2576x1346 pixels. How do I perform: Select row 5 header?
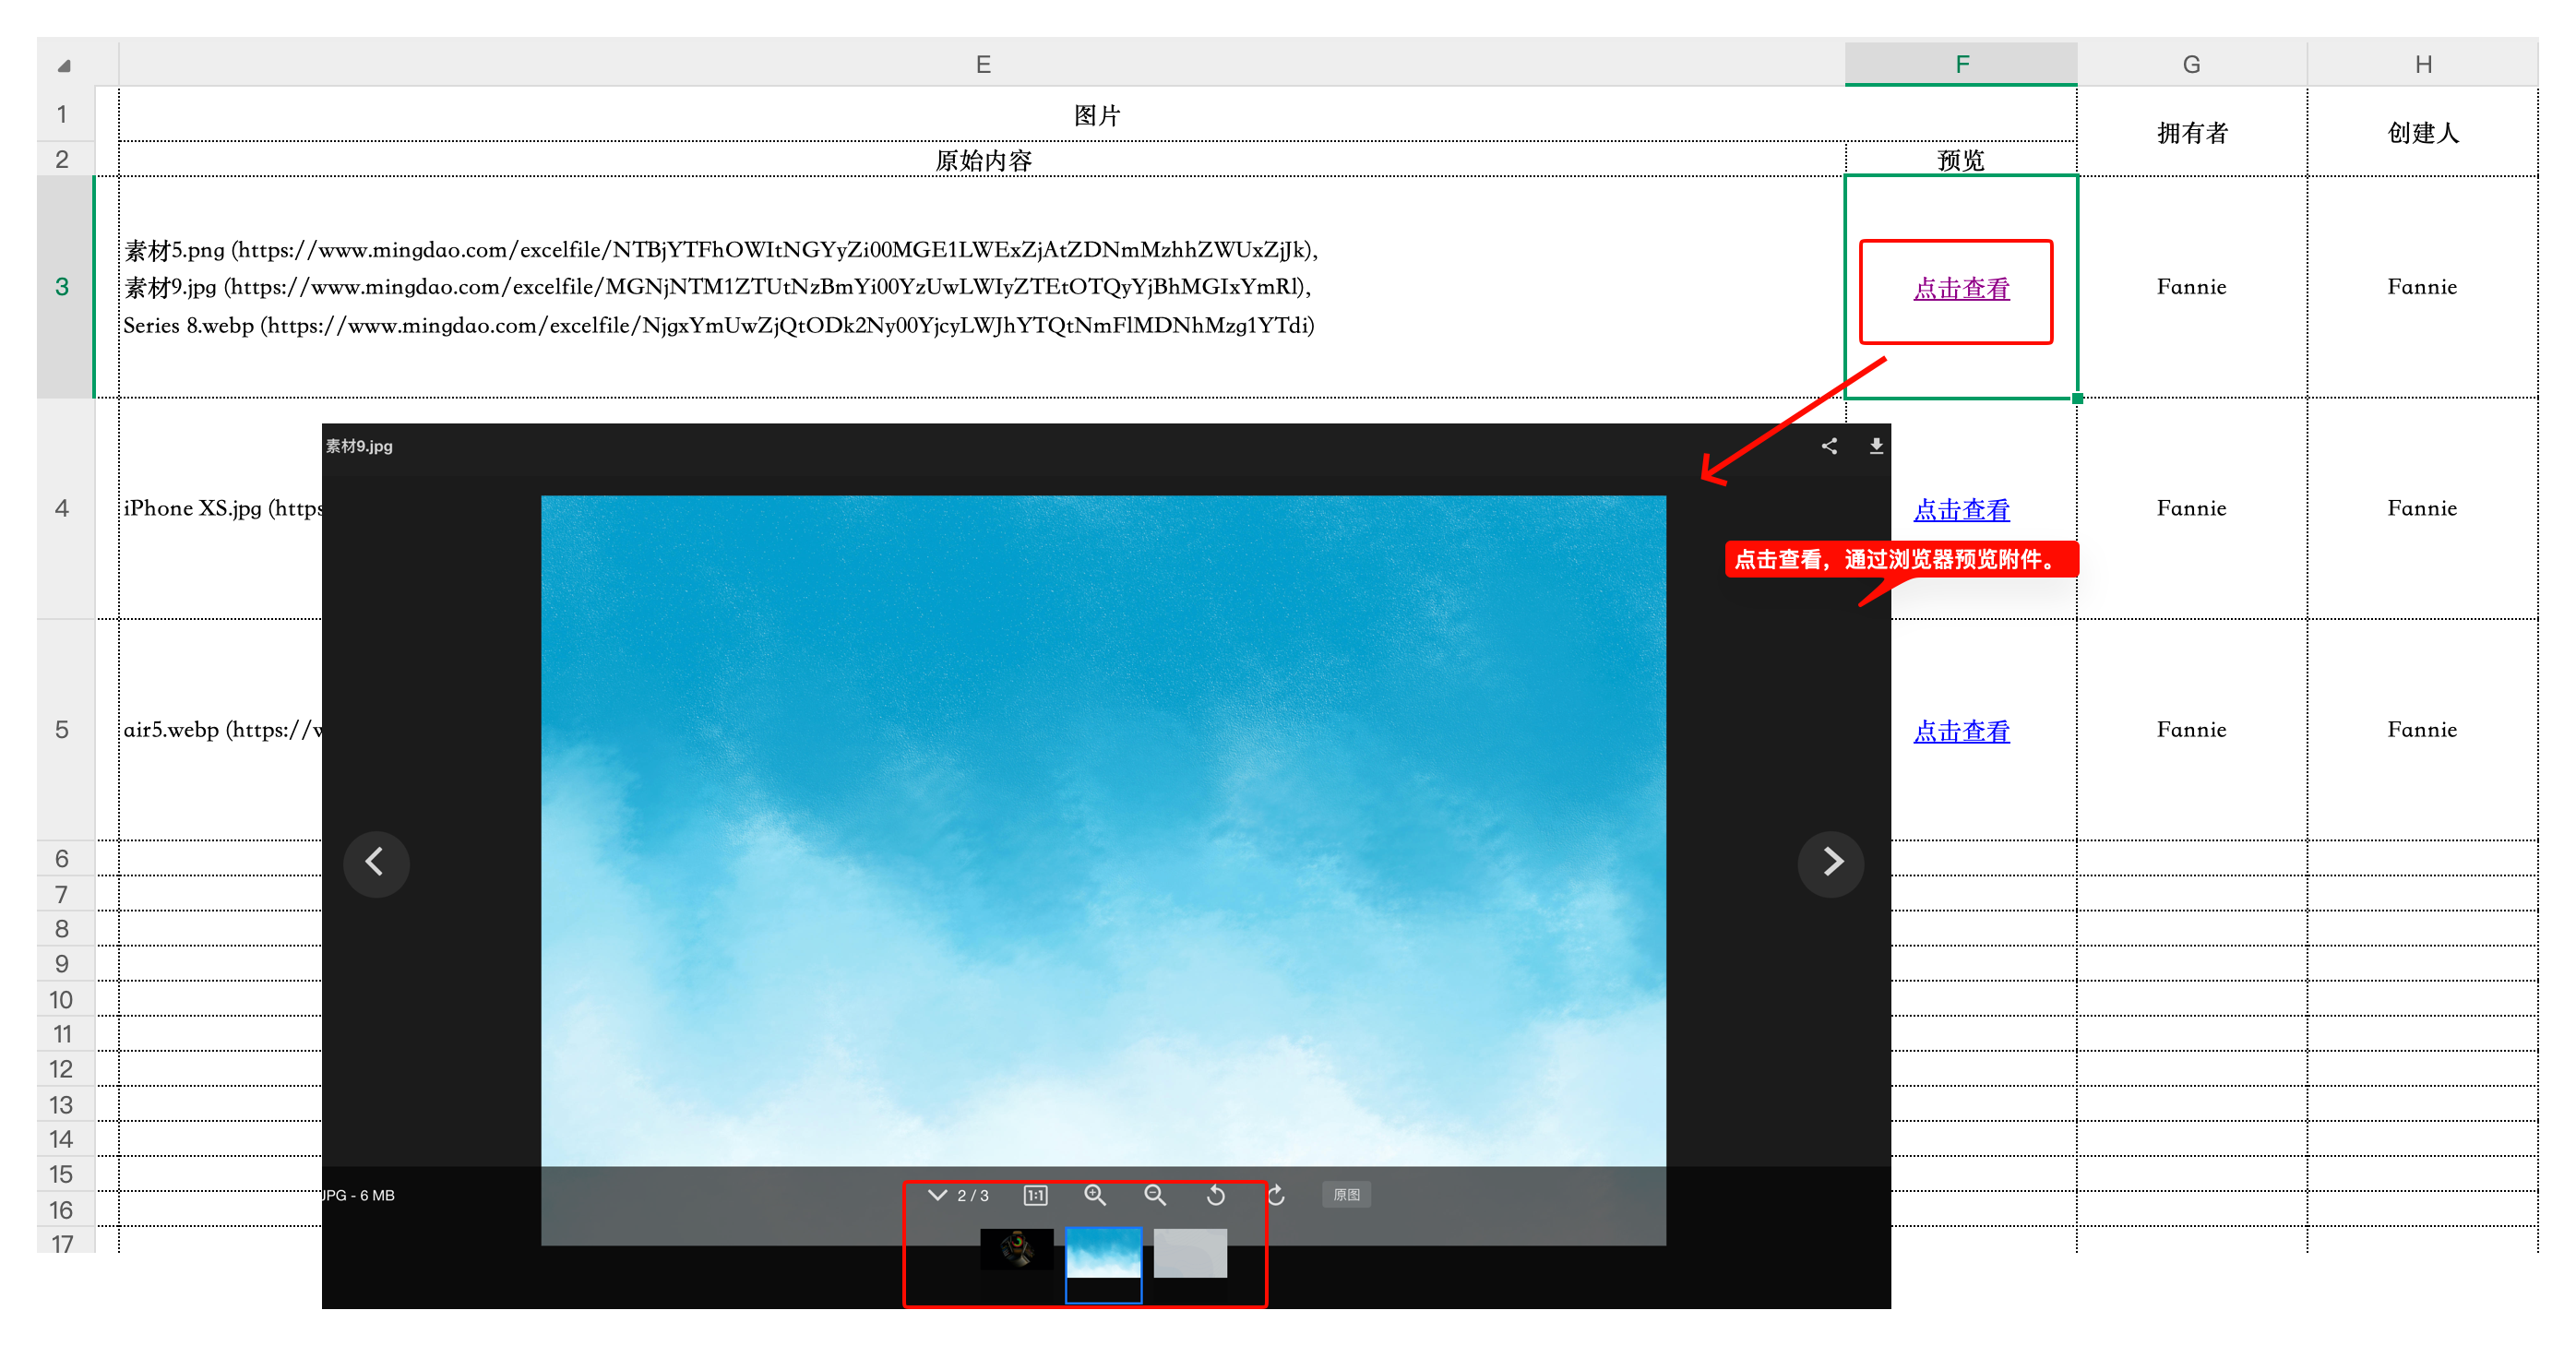(62, 729)
